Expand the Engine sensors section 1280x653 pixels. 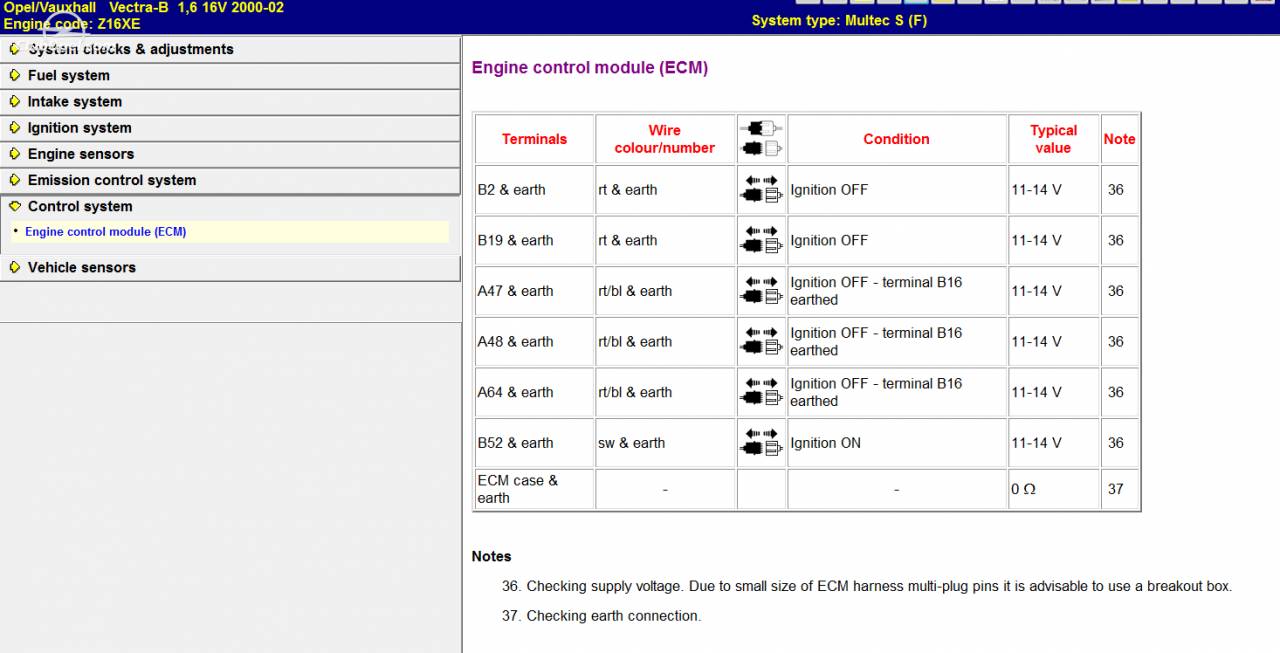[230, 153]
